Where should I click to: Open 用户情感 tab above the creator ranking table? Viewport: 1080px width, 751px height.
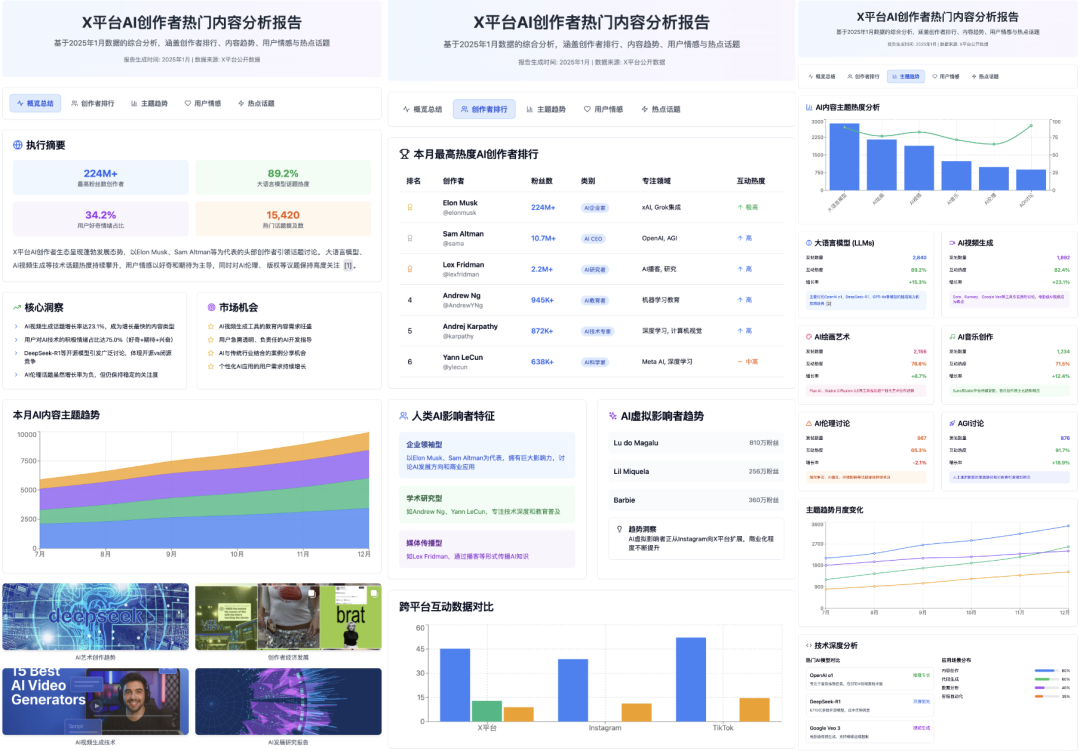click(x=603, y=110)
